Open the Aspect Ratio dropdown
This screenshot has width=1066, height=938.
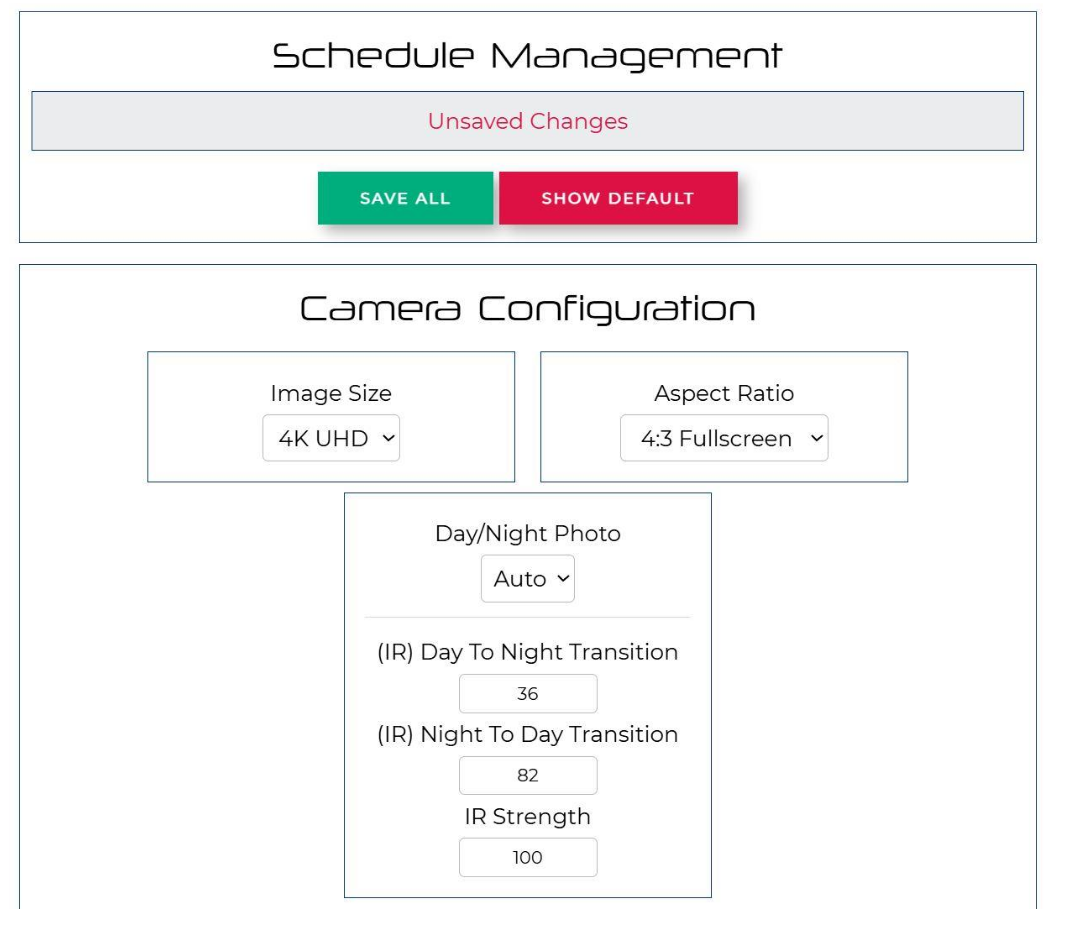tap(723, 438)
